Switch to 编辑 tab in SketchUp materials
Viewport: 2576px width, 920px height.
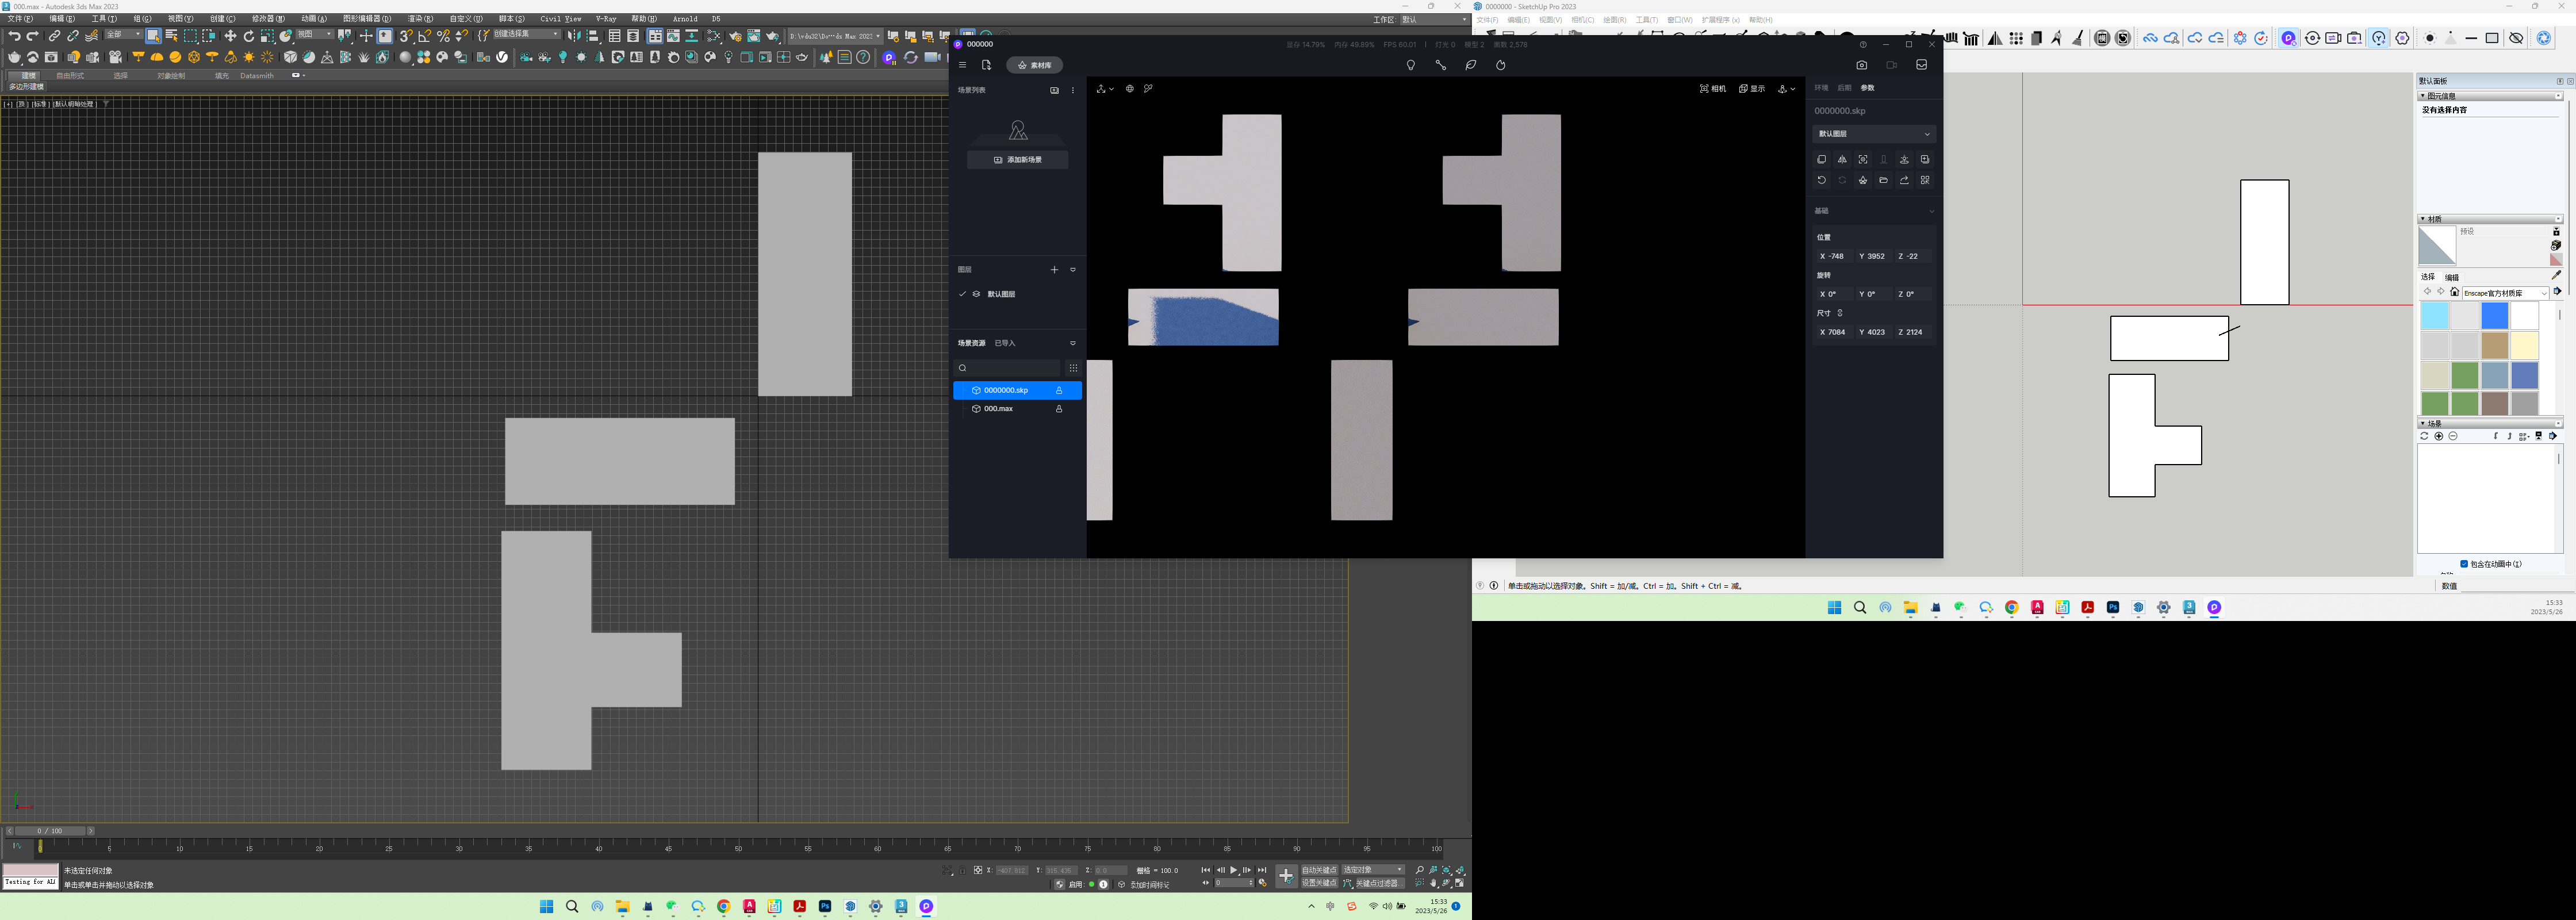point(2452,277)
